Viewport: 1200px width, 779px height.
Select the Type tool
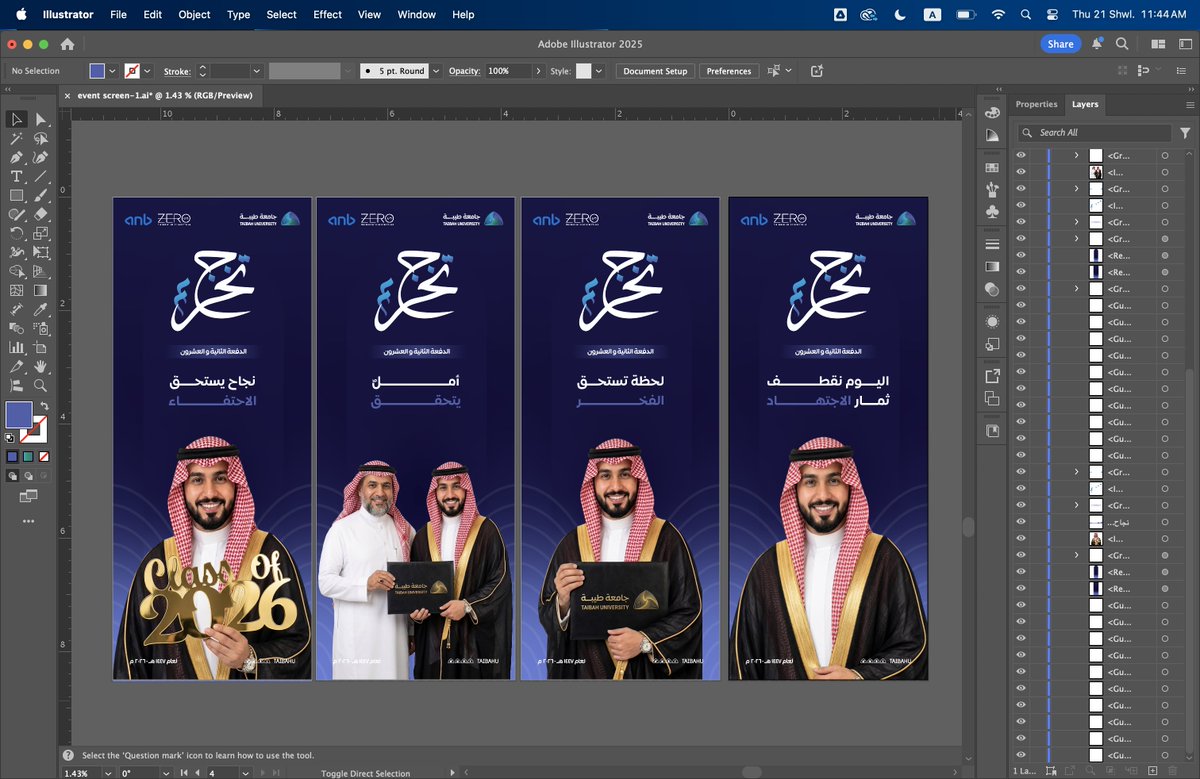(x=17, y=177)
